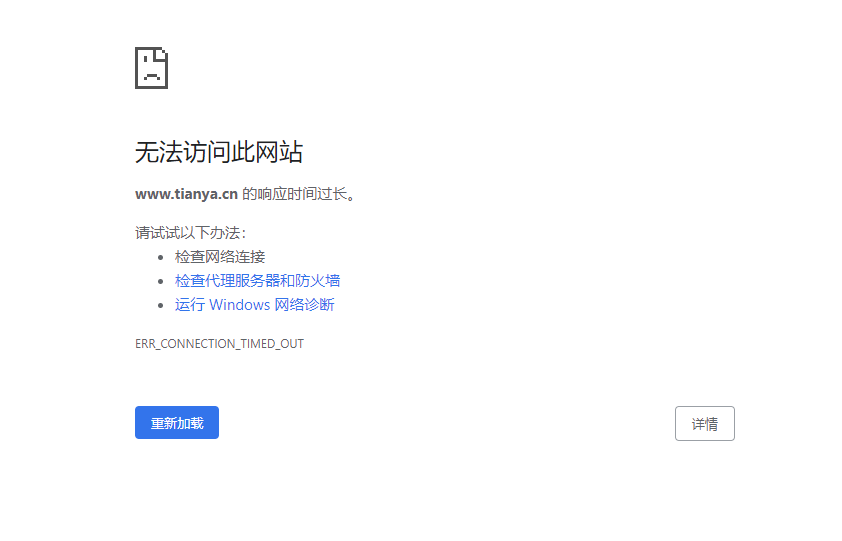The image size is (842, 541).
Task: Click the www.tianya.cn domain text
Action: point(186,194)
